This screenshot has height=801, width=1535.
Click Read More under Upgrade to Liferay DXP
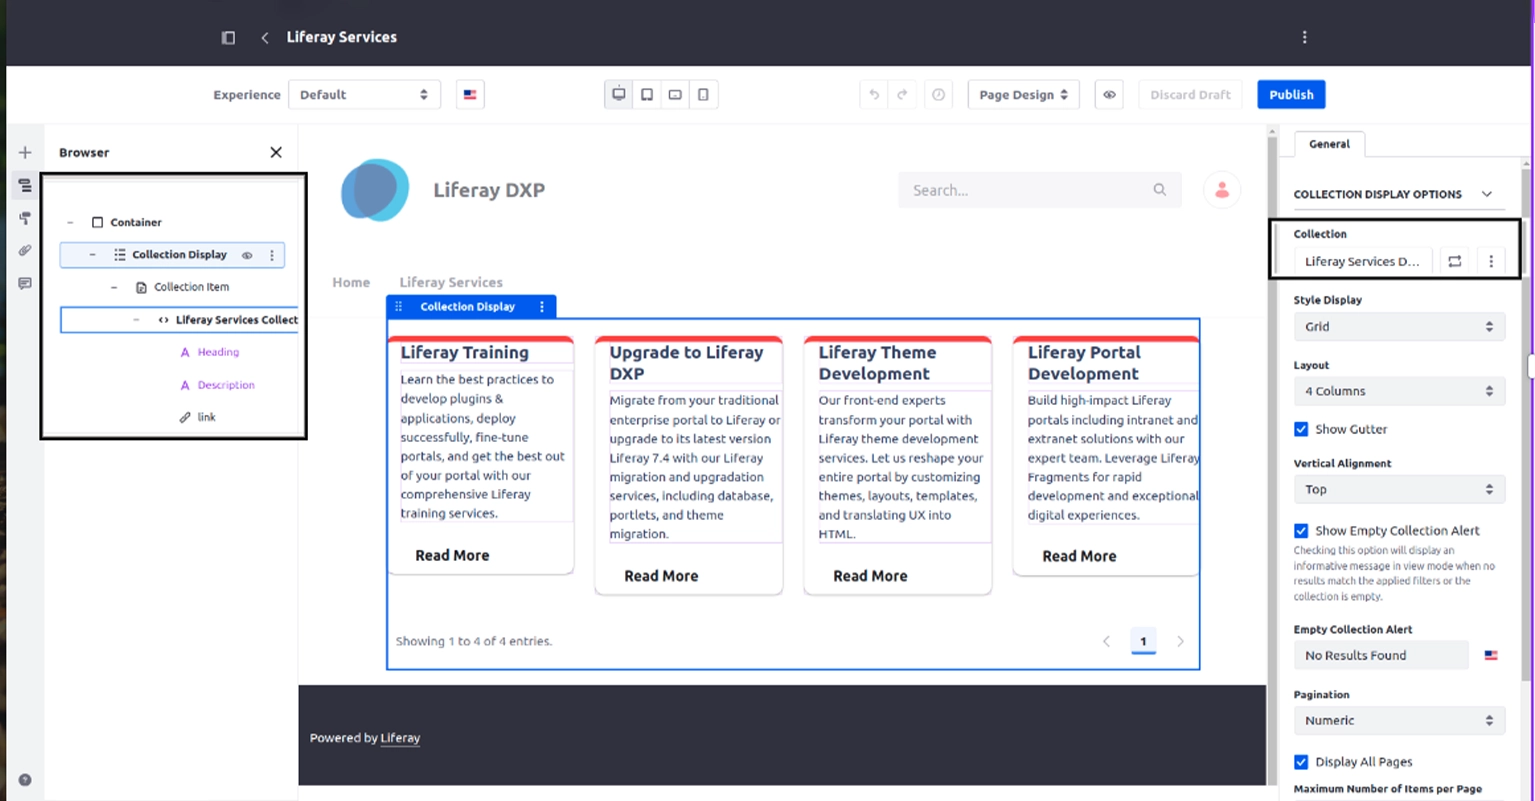661,576
